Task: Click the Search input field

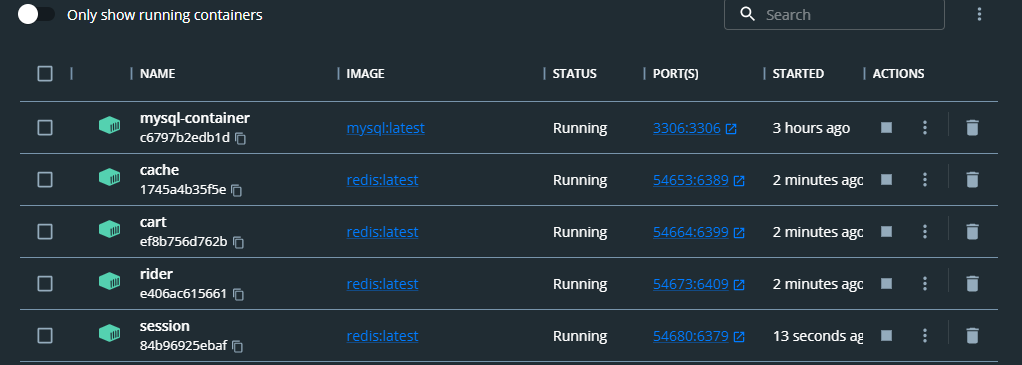Action: pyautogui.click(x=834, y=14)
